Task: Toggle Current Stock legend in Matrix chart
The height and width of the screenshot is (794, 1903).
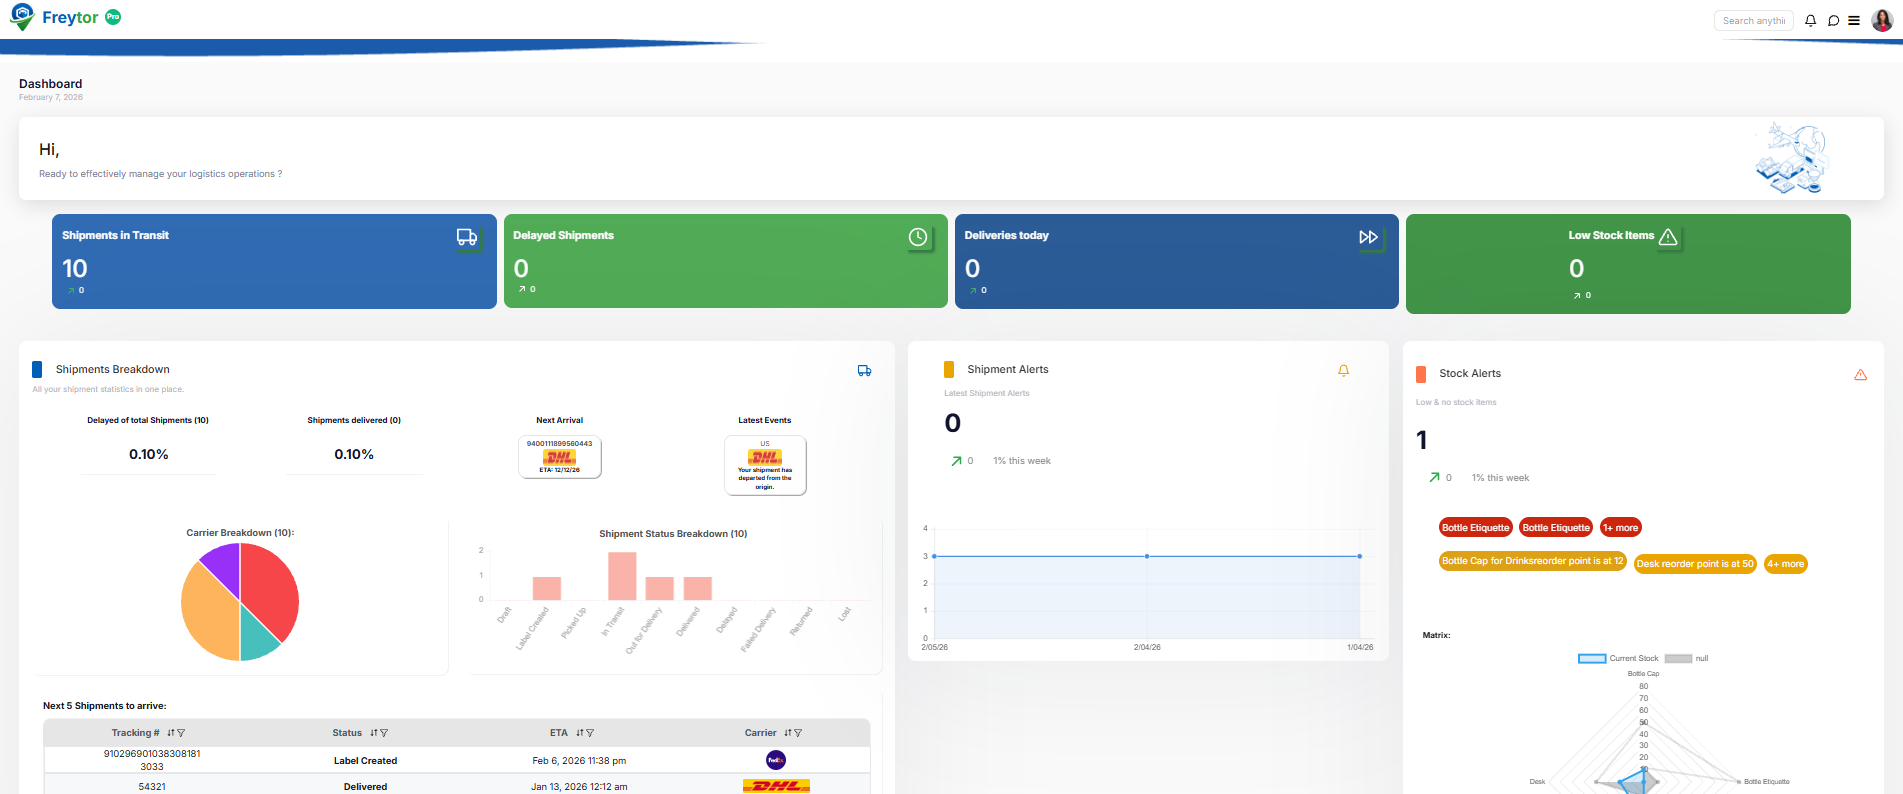Action: [1618, 658]
